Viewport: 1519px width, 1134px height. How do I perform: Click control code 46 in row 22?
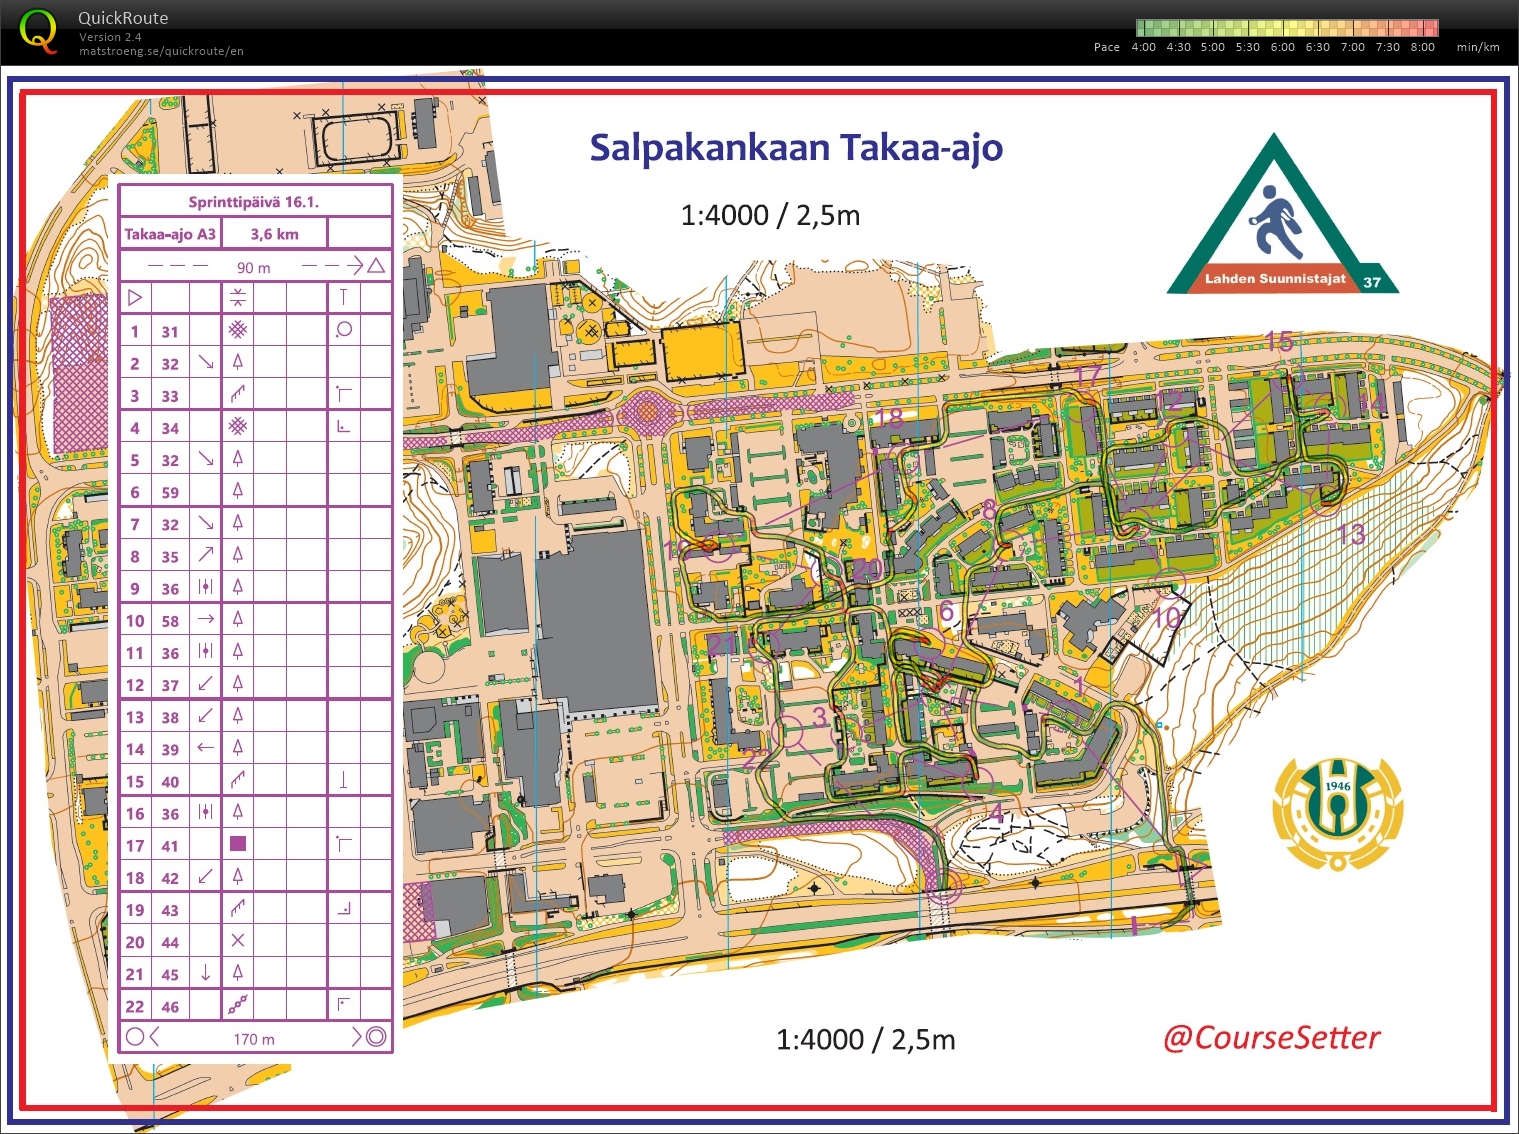pyautogui.click(x=170, y=1007)
